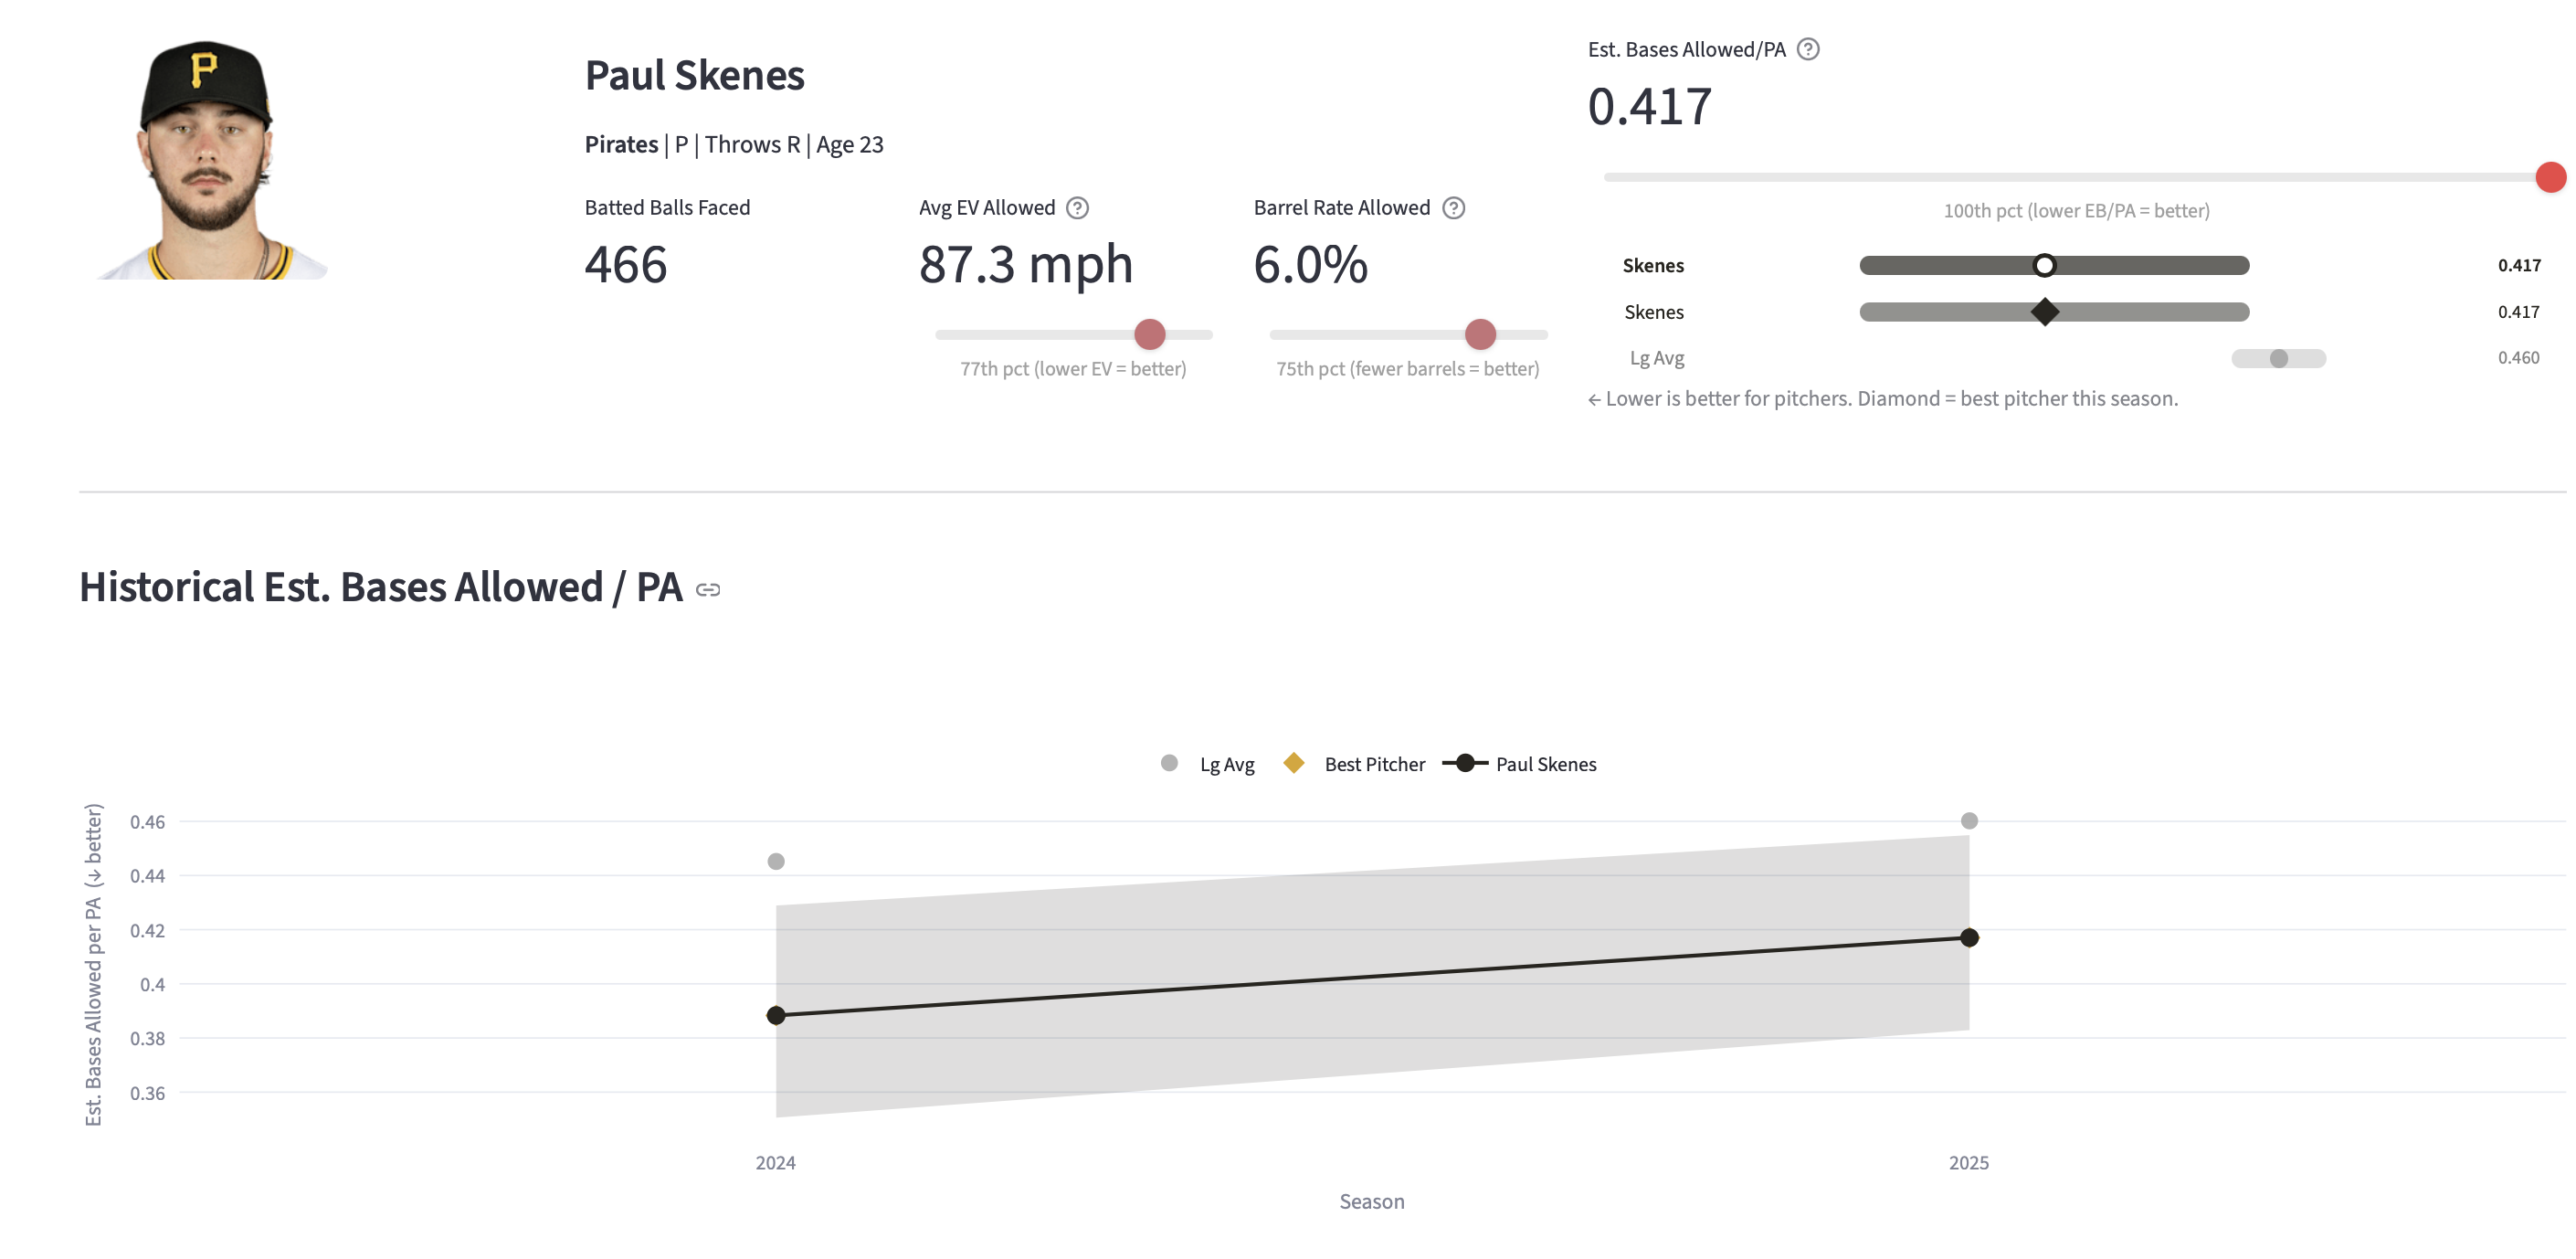Click large 0.417 EB/PA value

point(1649,107)
